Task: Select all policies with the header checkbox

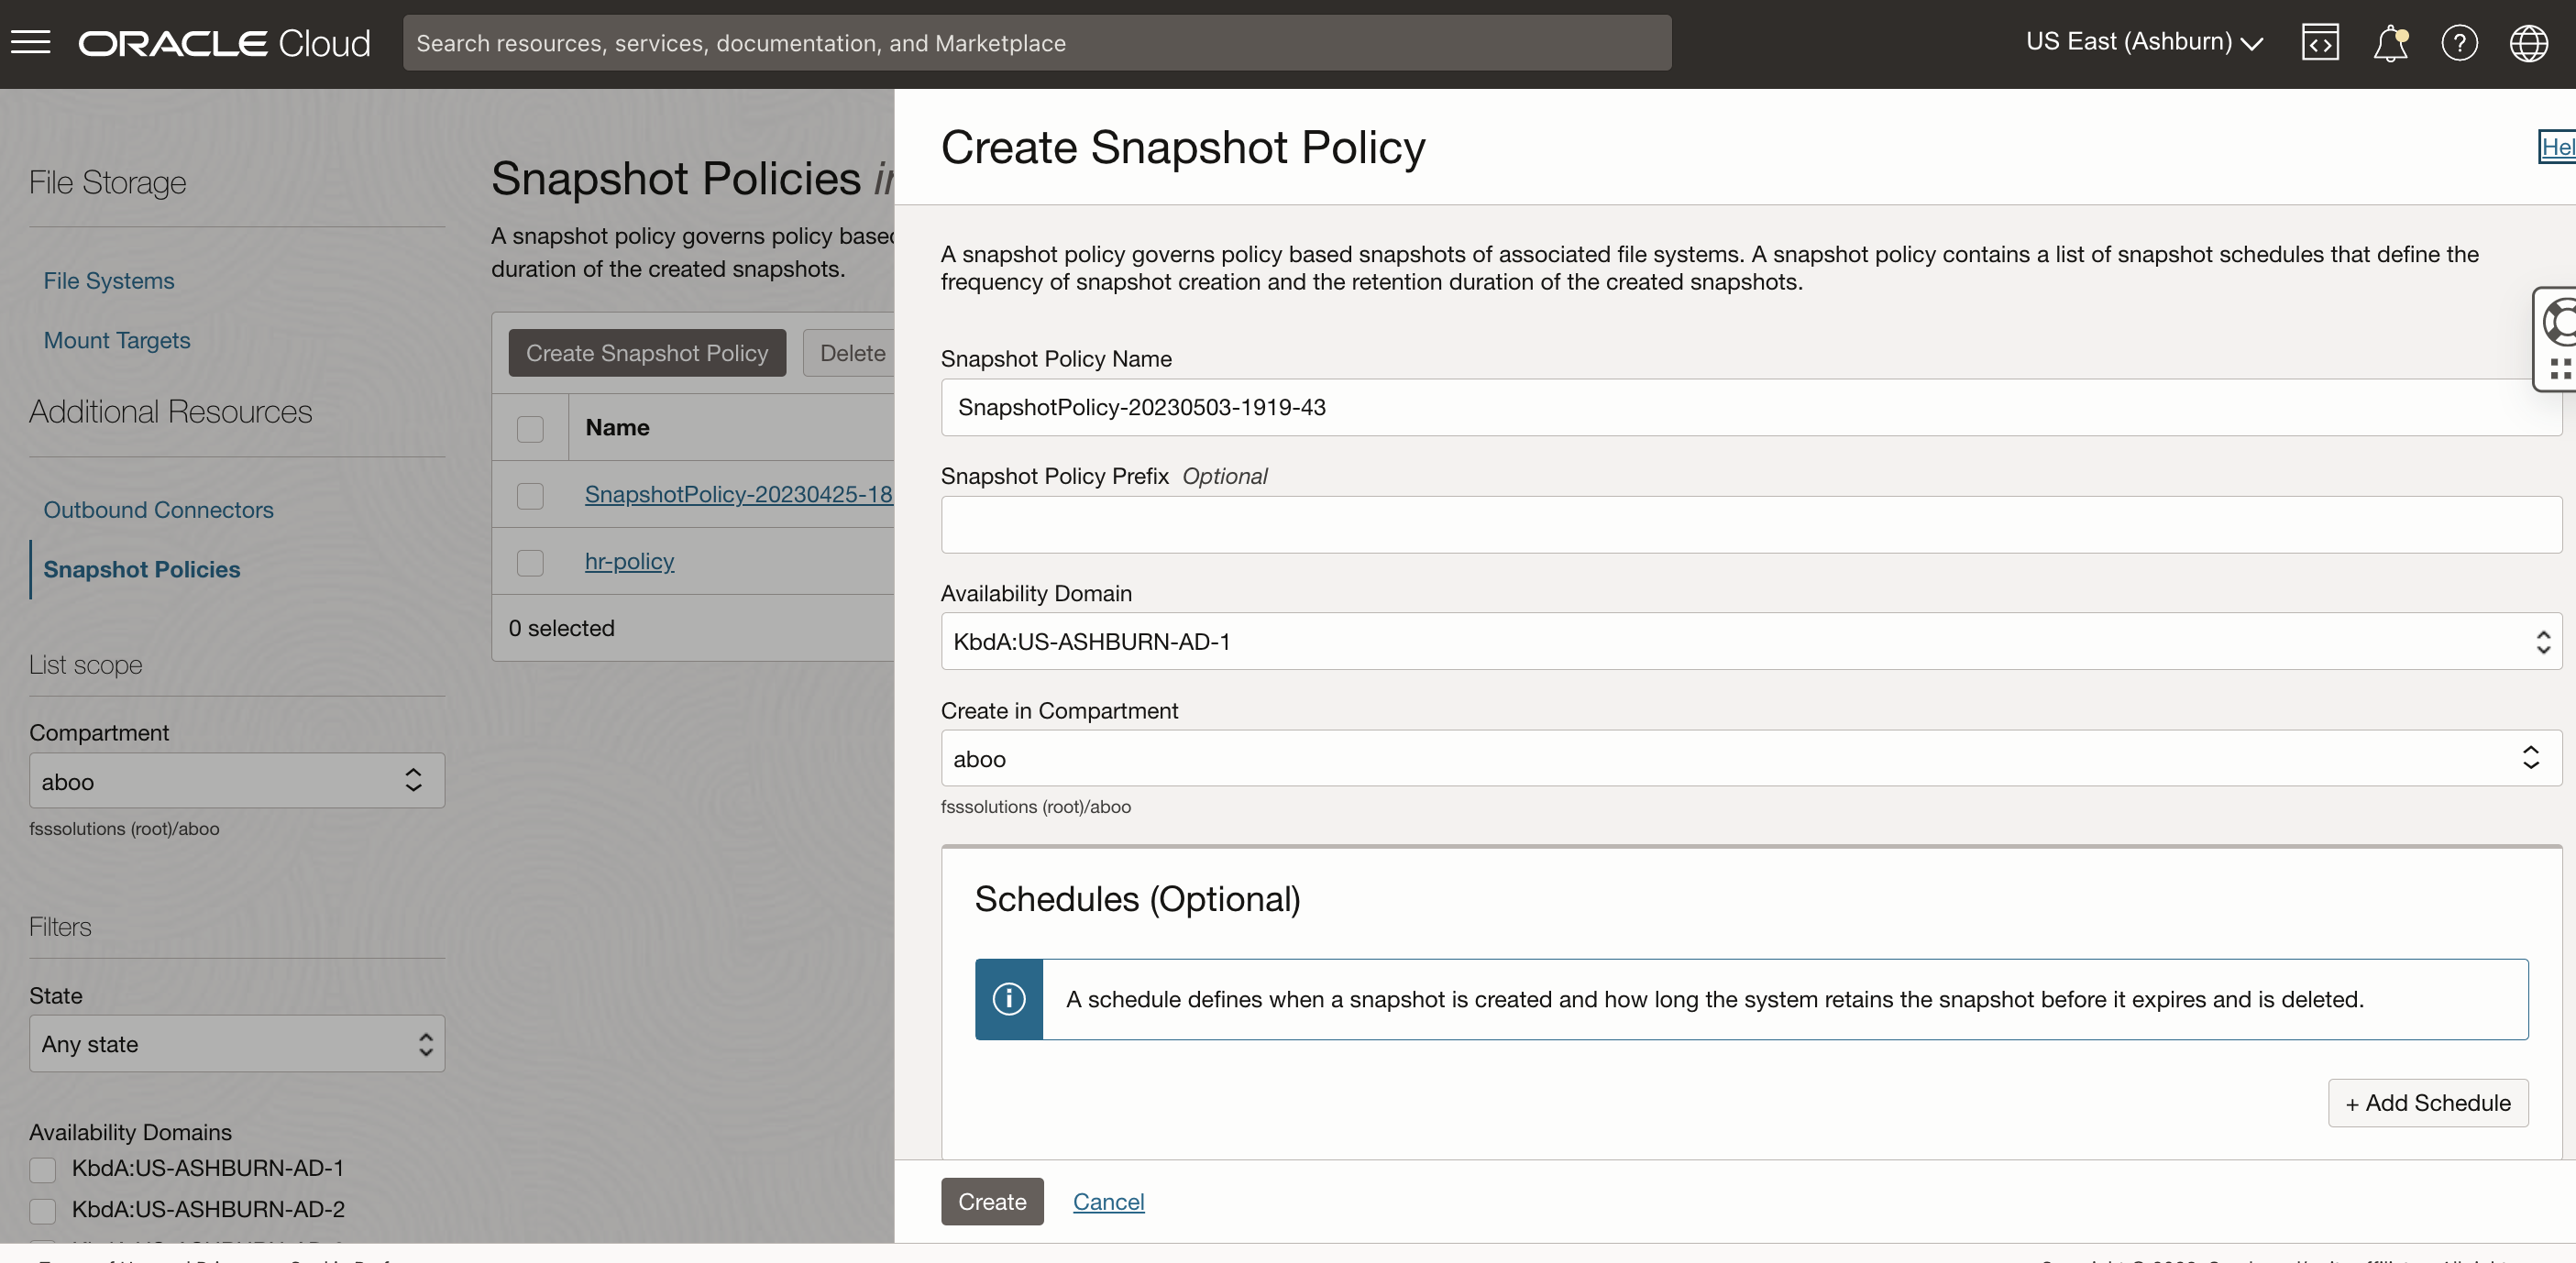Action: (529, 427)
